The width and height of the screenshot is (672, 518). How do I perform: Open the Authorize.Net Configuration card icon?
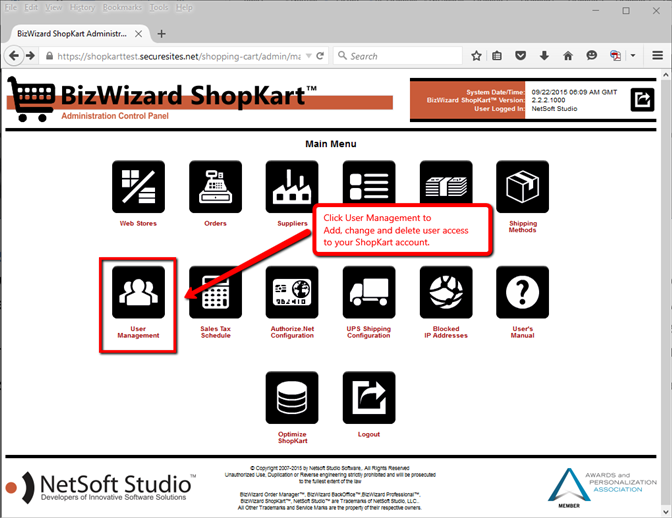292,292
